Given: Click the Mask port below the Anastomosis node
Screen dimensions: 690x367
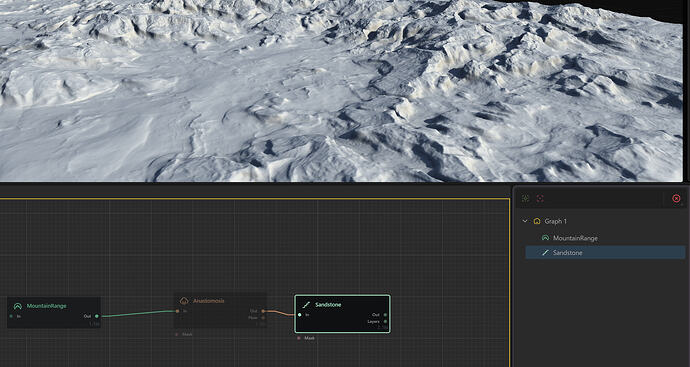Looking at the screenshot, I should coord(177,334).
